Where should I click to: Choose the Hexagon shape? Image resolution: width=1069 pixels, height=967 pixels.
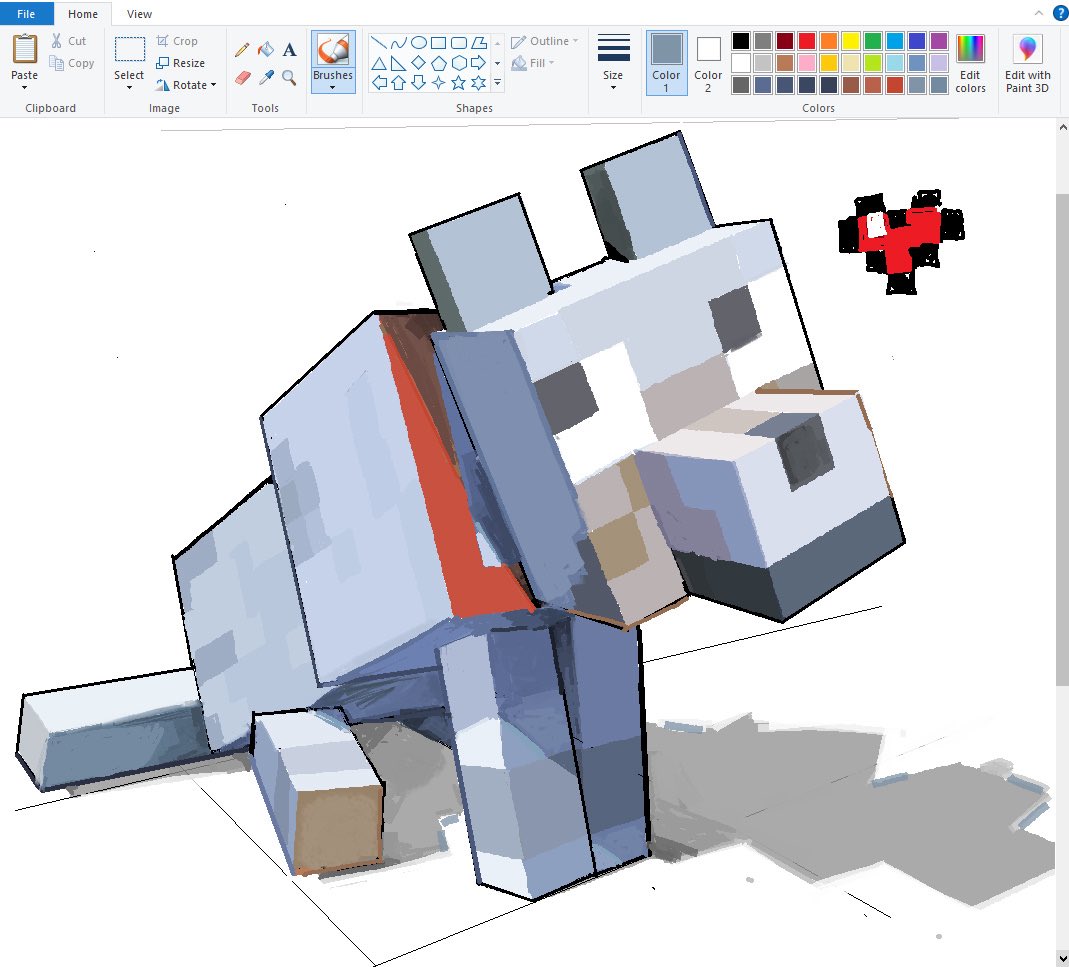point(459,63)
